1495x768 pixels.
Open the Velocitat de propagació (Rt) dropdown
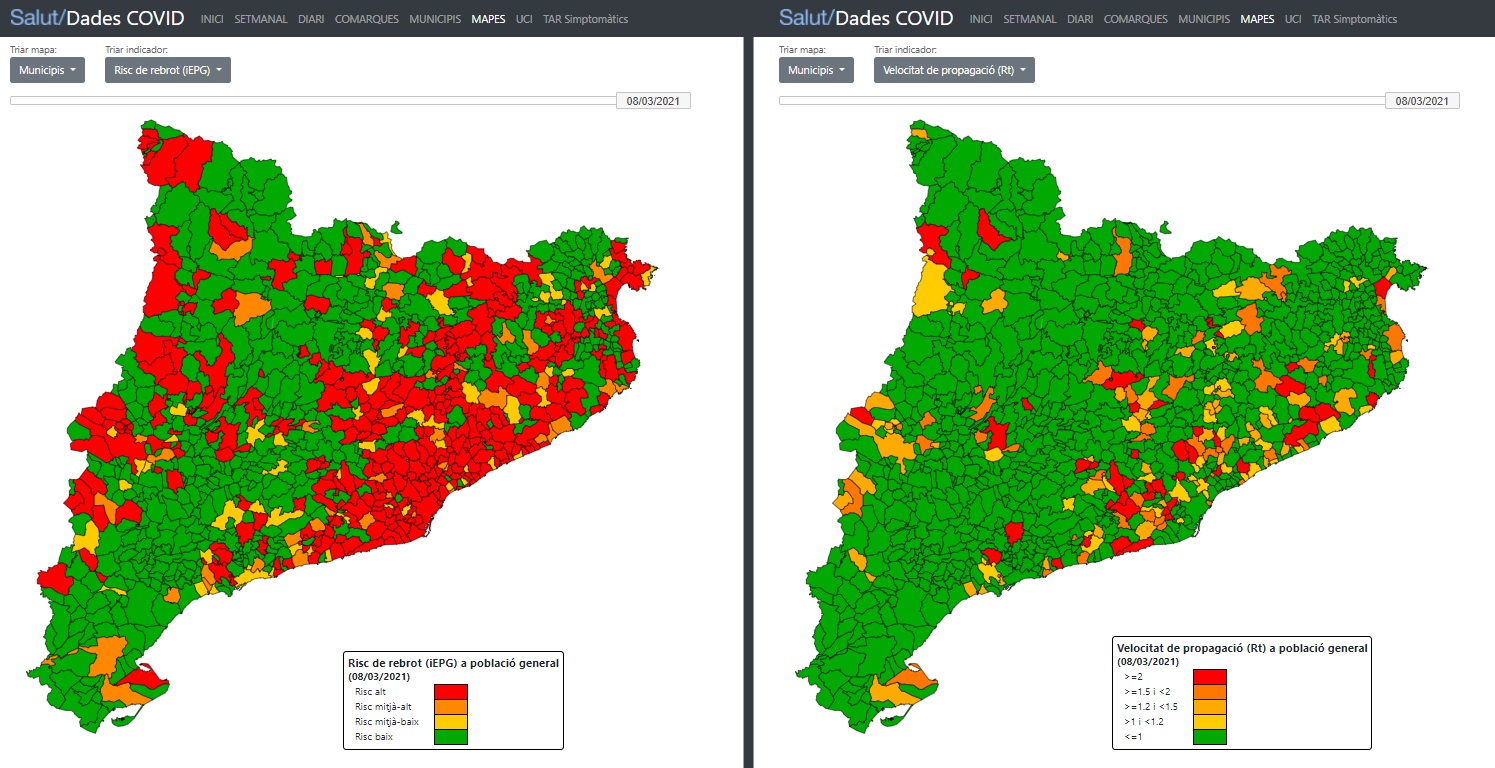[954, 70]
